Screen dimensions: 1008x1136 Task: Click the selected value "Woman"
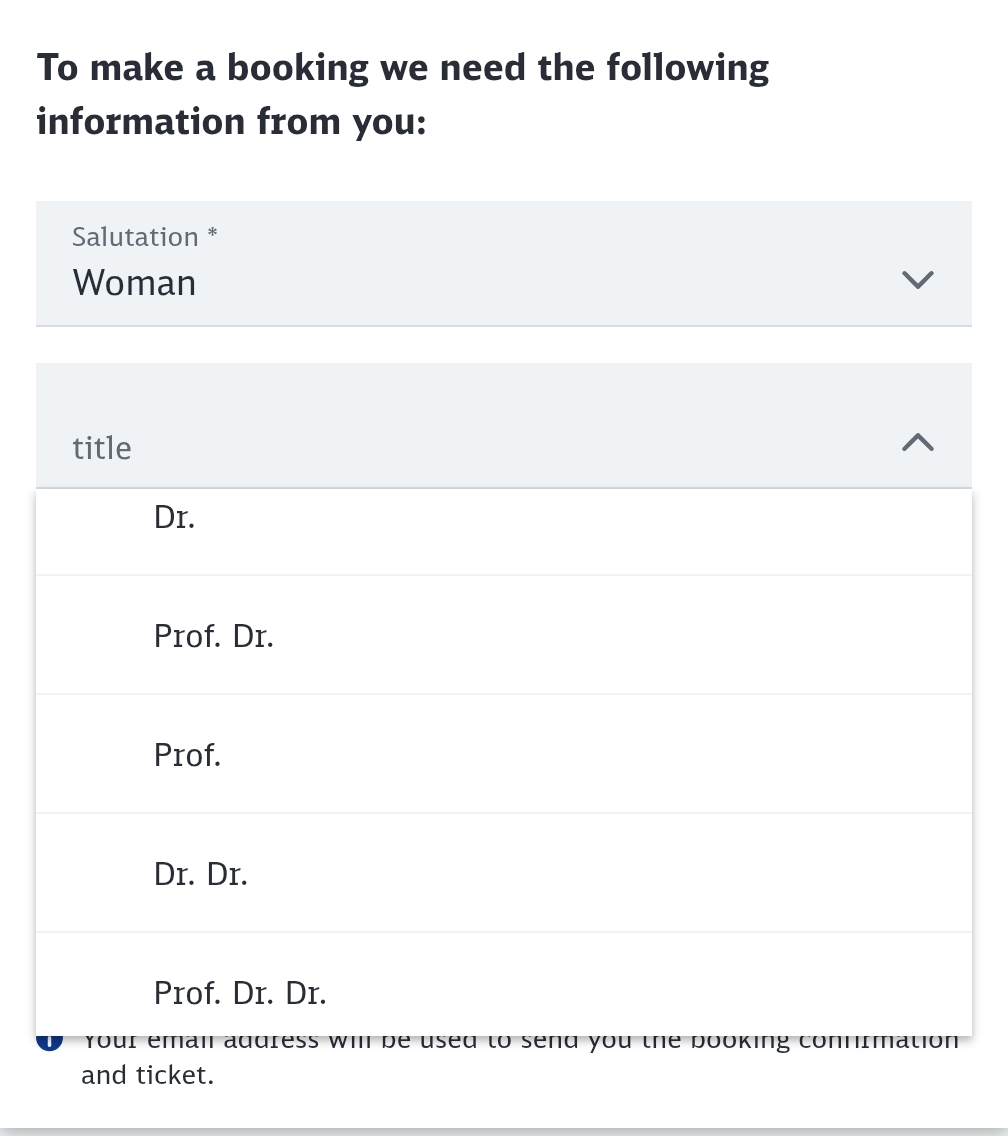[x=134, y=283]
